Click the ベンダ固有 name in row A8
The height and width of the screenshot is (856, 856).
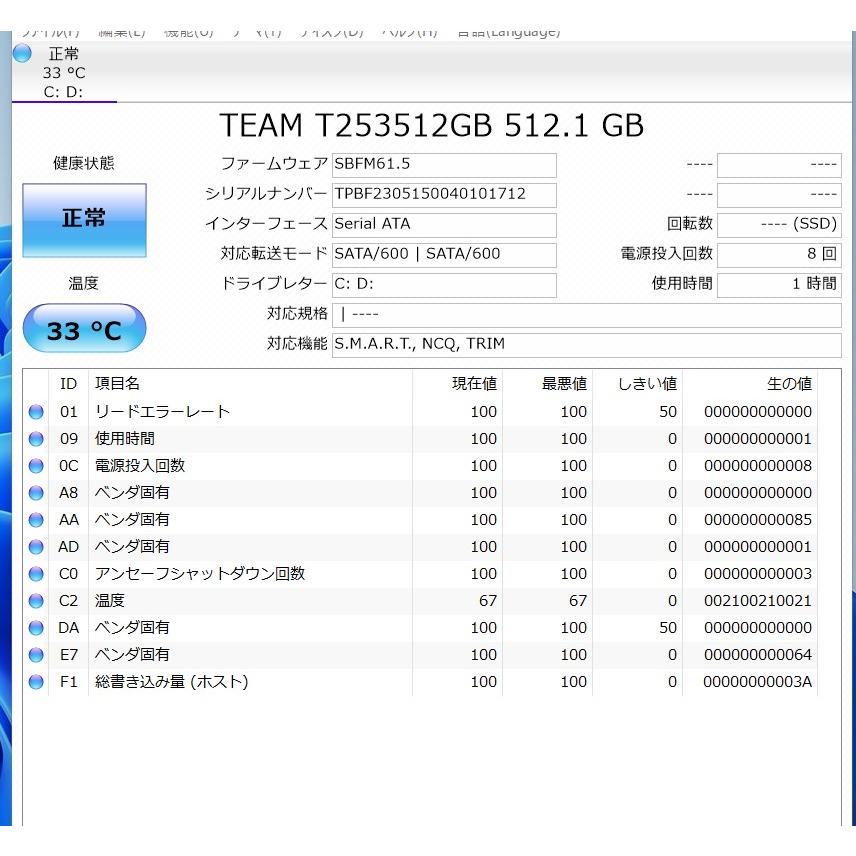pyautogui.click(x=132, y=493)
